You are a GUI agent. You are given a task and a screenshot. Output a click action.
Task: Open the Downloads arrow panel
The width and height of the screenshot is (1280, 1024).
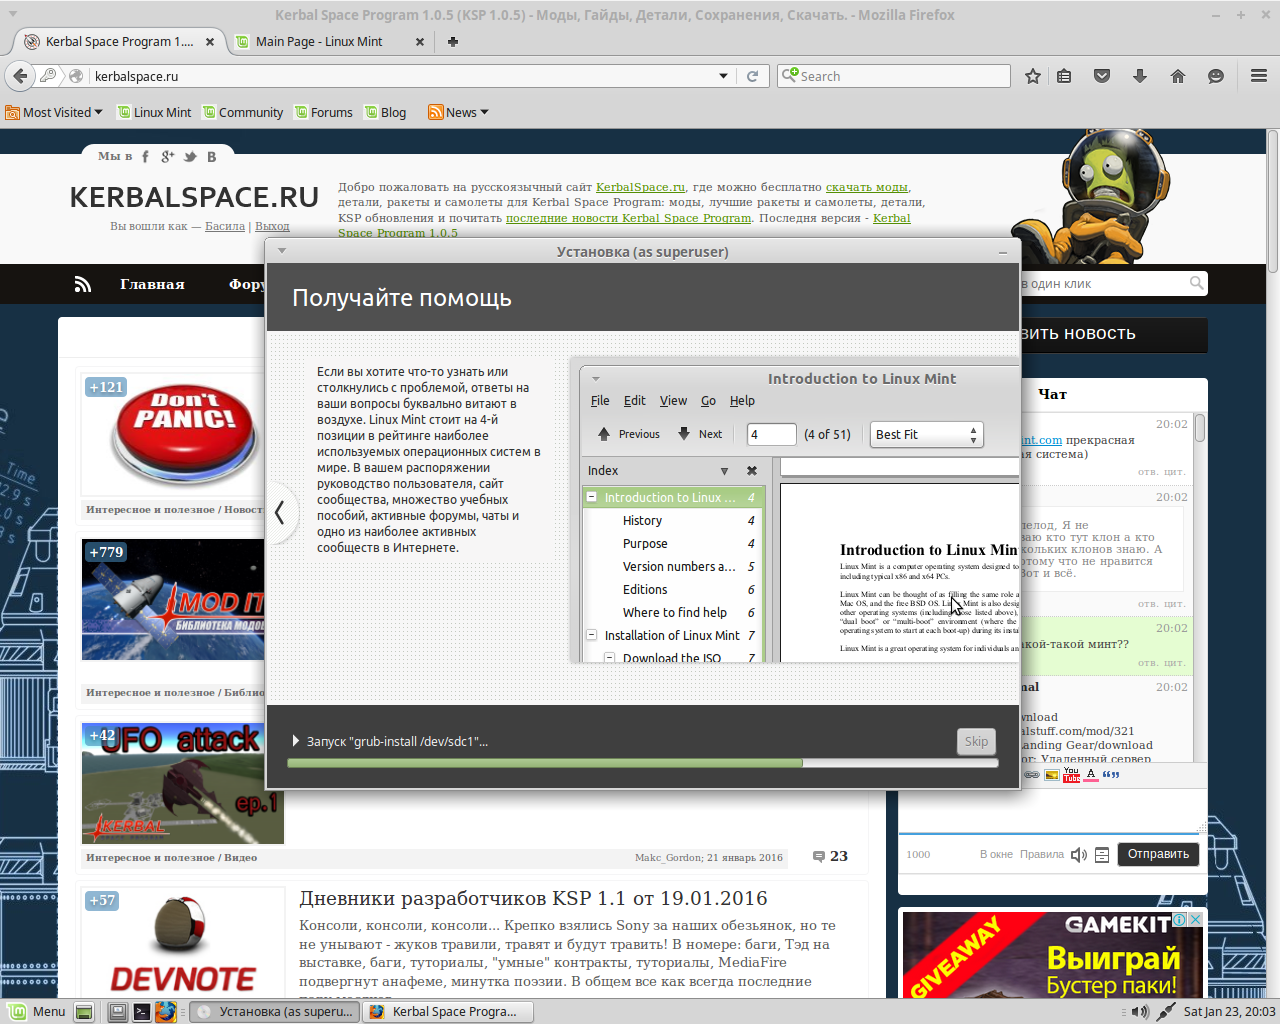tap(1140, 76)
